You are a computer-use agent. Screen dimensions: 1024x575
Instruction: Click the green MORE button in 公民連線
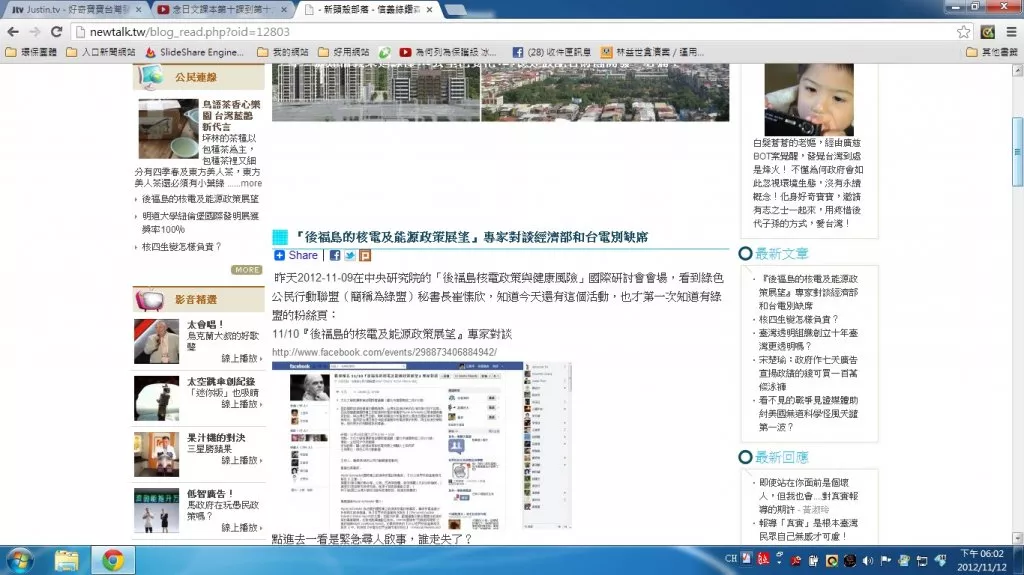click(246, 270)
